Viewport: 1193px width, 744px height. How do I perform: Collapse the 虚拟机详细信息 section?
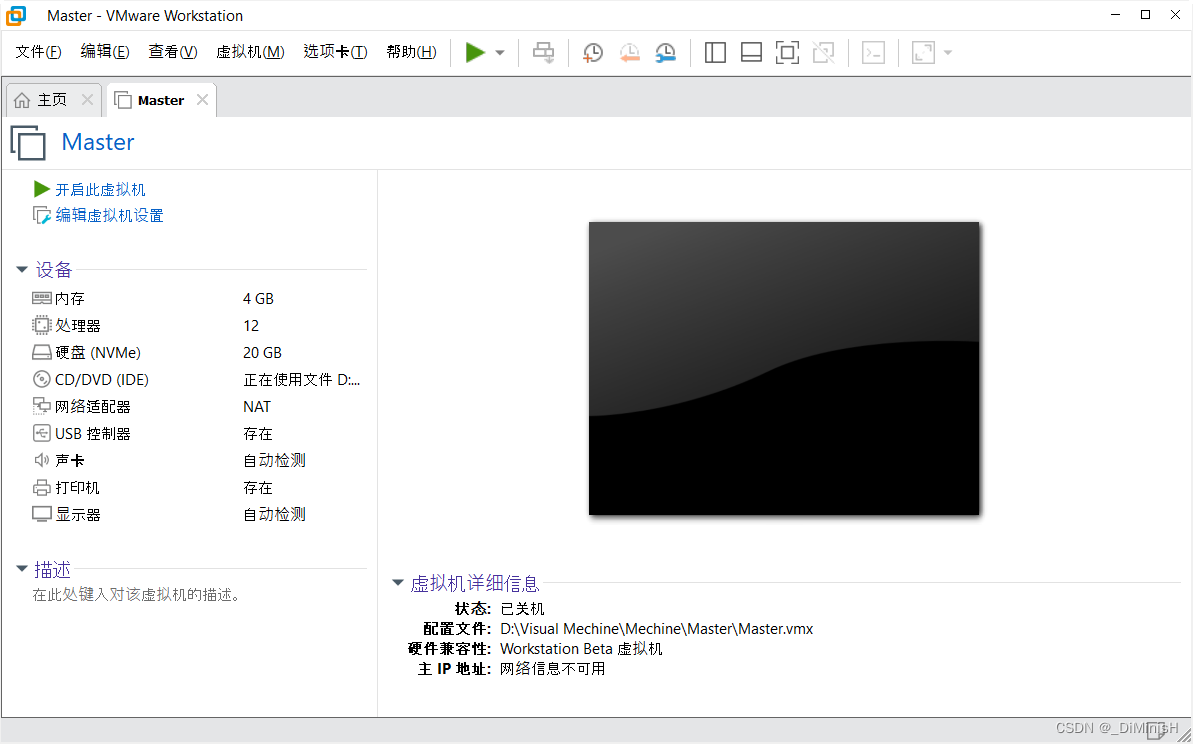point(397,583)
